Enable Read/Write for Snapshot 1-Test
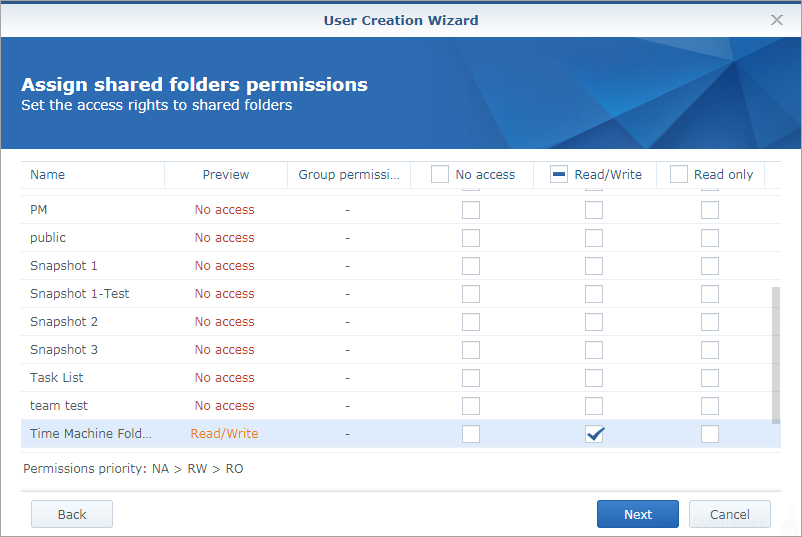 point(594,294)
